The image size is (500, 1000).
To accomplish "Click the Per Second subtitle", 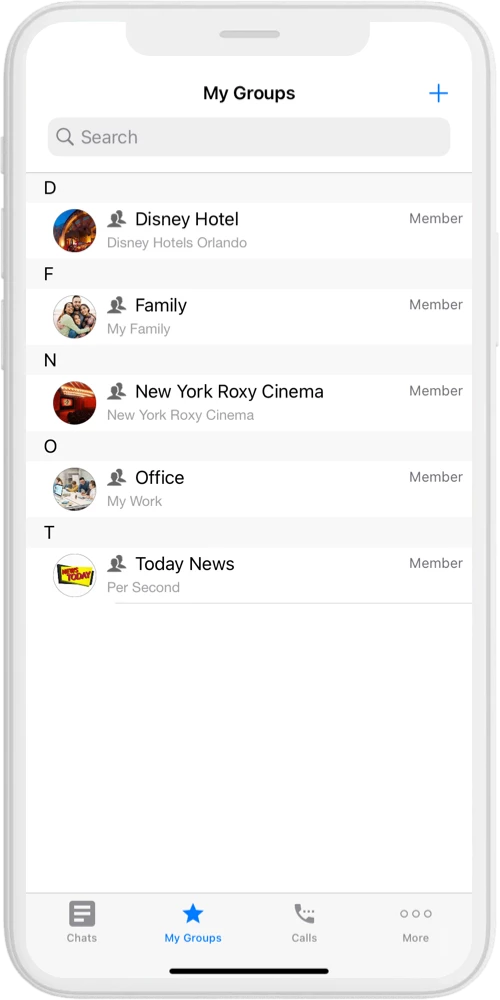I will pos(143,587).
